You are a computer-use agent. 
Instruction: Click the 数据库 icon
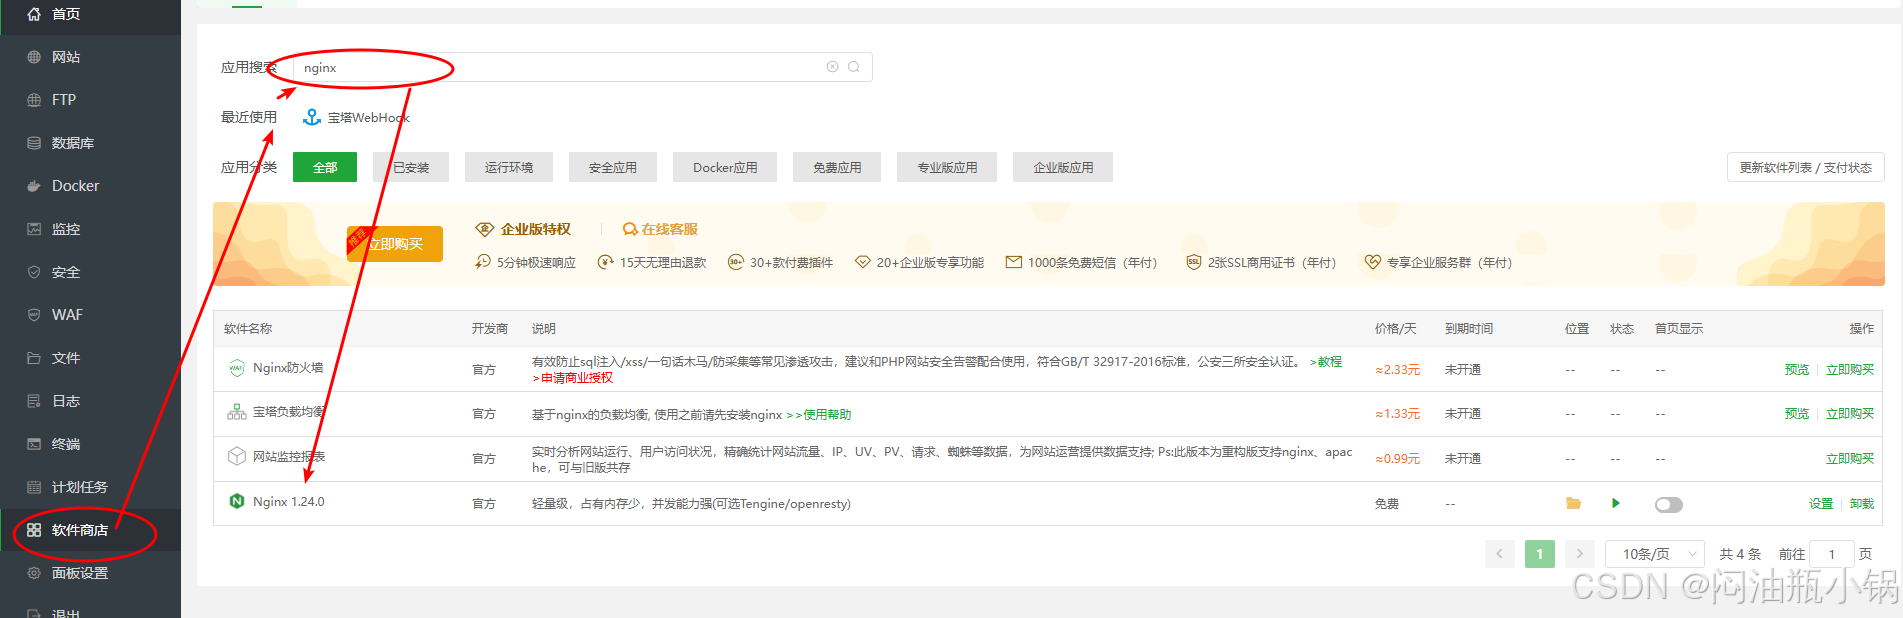pyautogui.click(x=34, y=143)
